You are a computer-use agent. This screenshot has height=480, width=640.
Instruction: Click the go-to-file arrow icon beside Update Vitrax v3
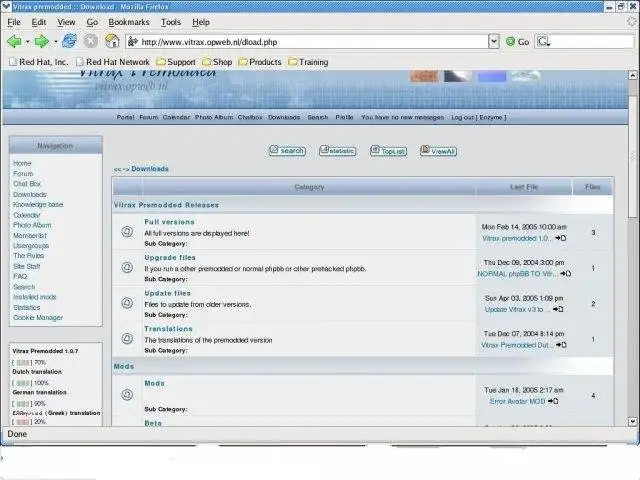(x=558, y=309)
